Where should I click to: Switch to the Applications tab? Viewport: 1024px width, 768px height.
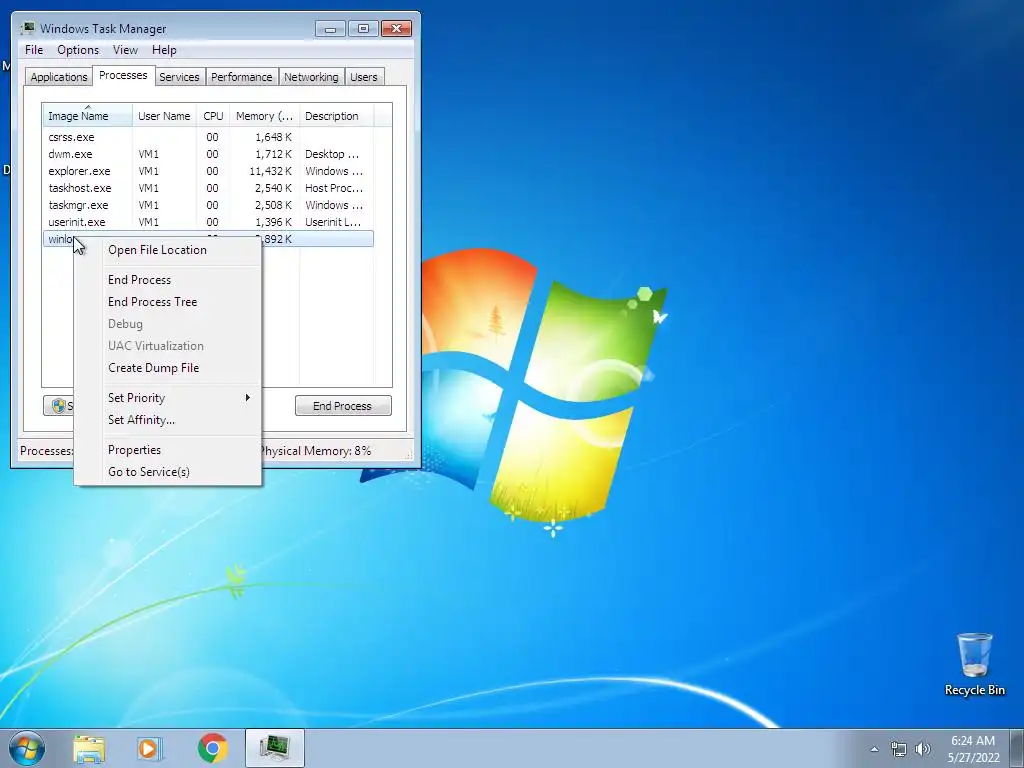pyautogui.click(x=59, y=77)
